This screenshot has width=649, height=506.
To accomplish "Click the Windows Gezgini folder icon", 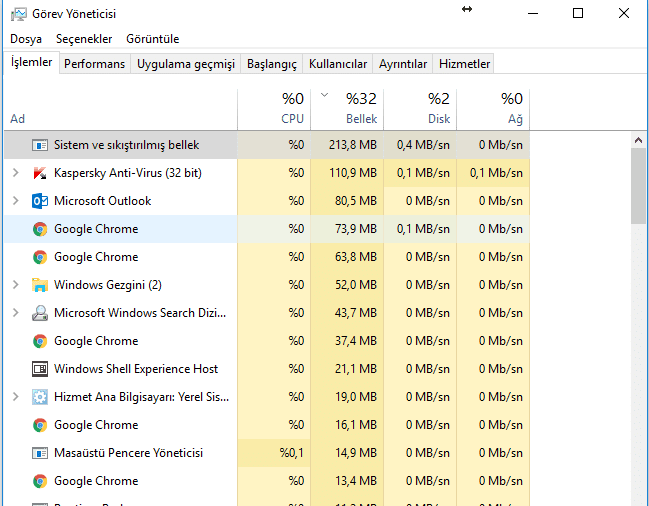I will (x=40, y=285).
